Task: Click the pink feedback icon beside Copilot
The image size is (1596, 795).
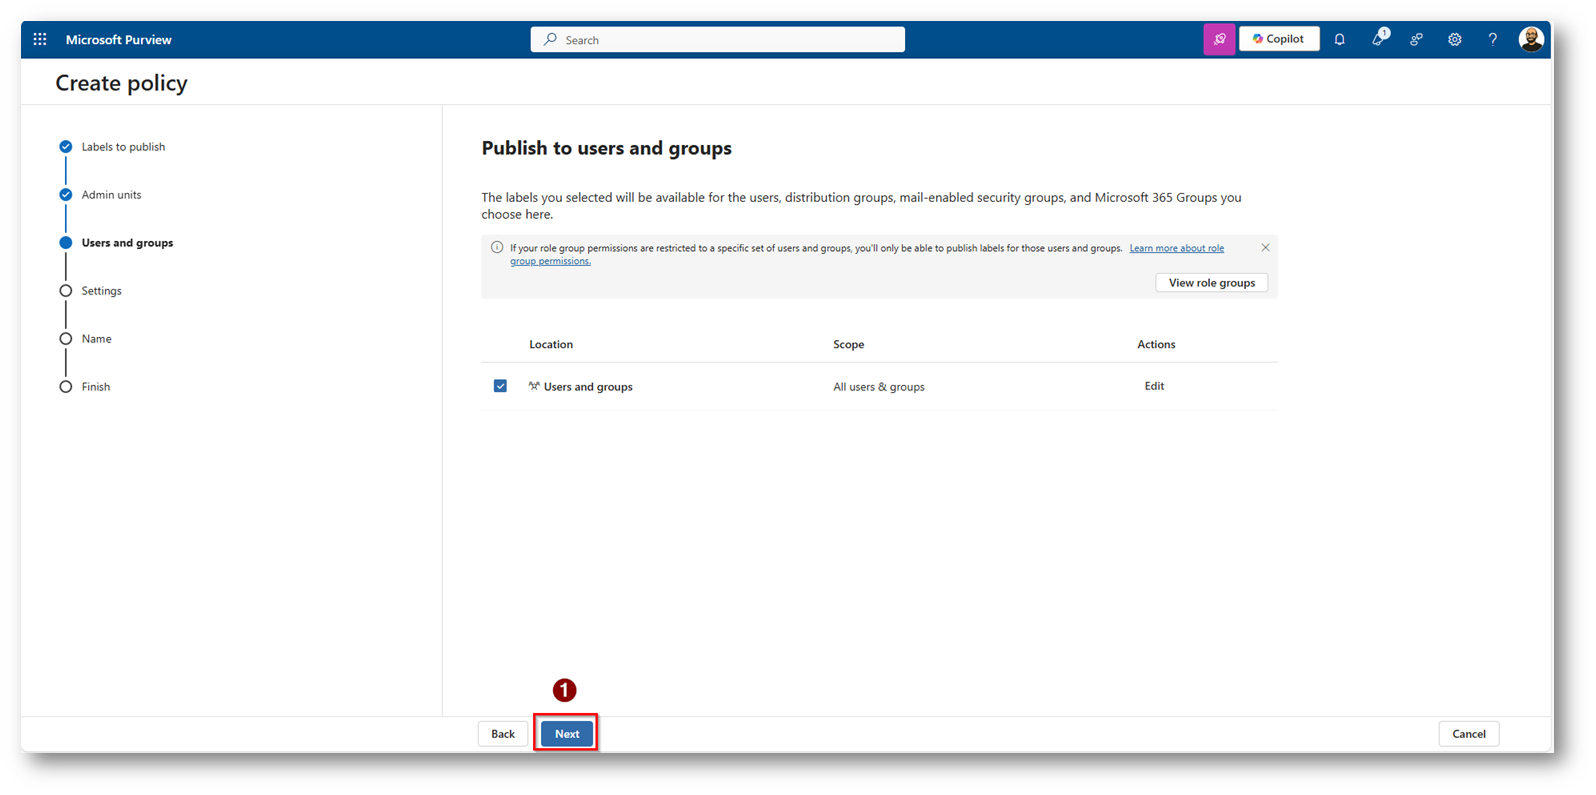Action: pos(1219,40)
